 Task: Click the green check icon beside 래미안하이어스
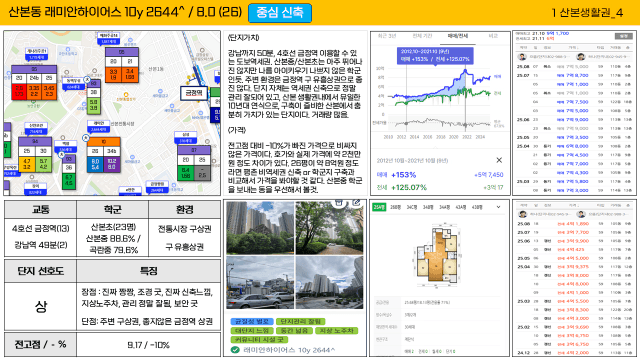coord(235,350)
